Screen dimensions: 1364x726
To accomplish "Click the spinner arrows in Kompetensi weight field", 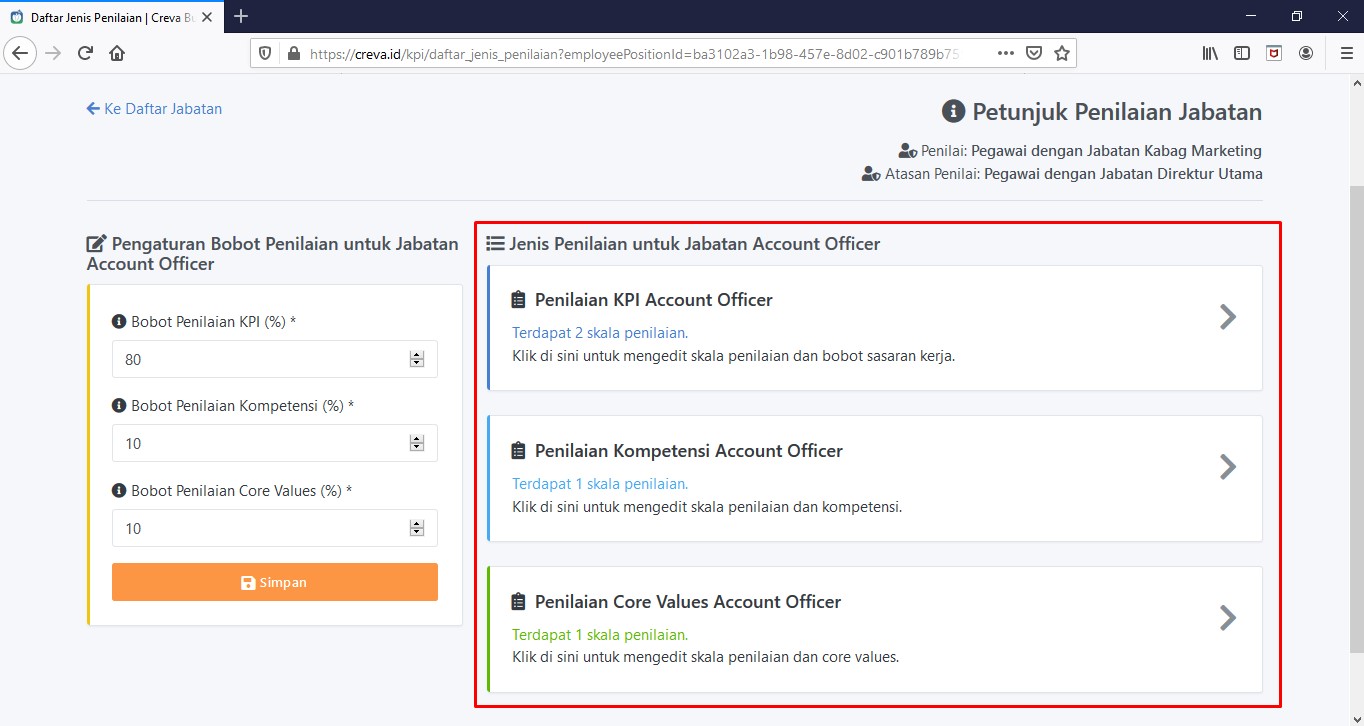I will click(417, 443).
